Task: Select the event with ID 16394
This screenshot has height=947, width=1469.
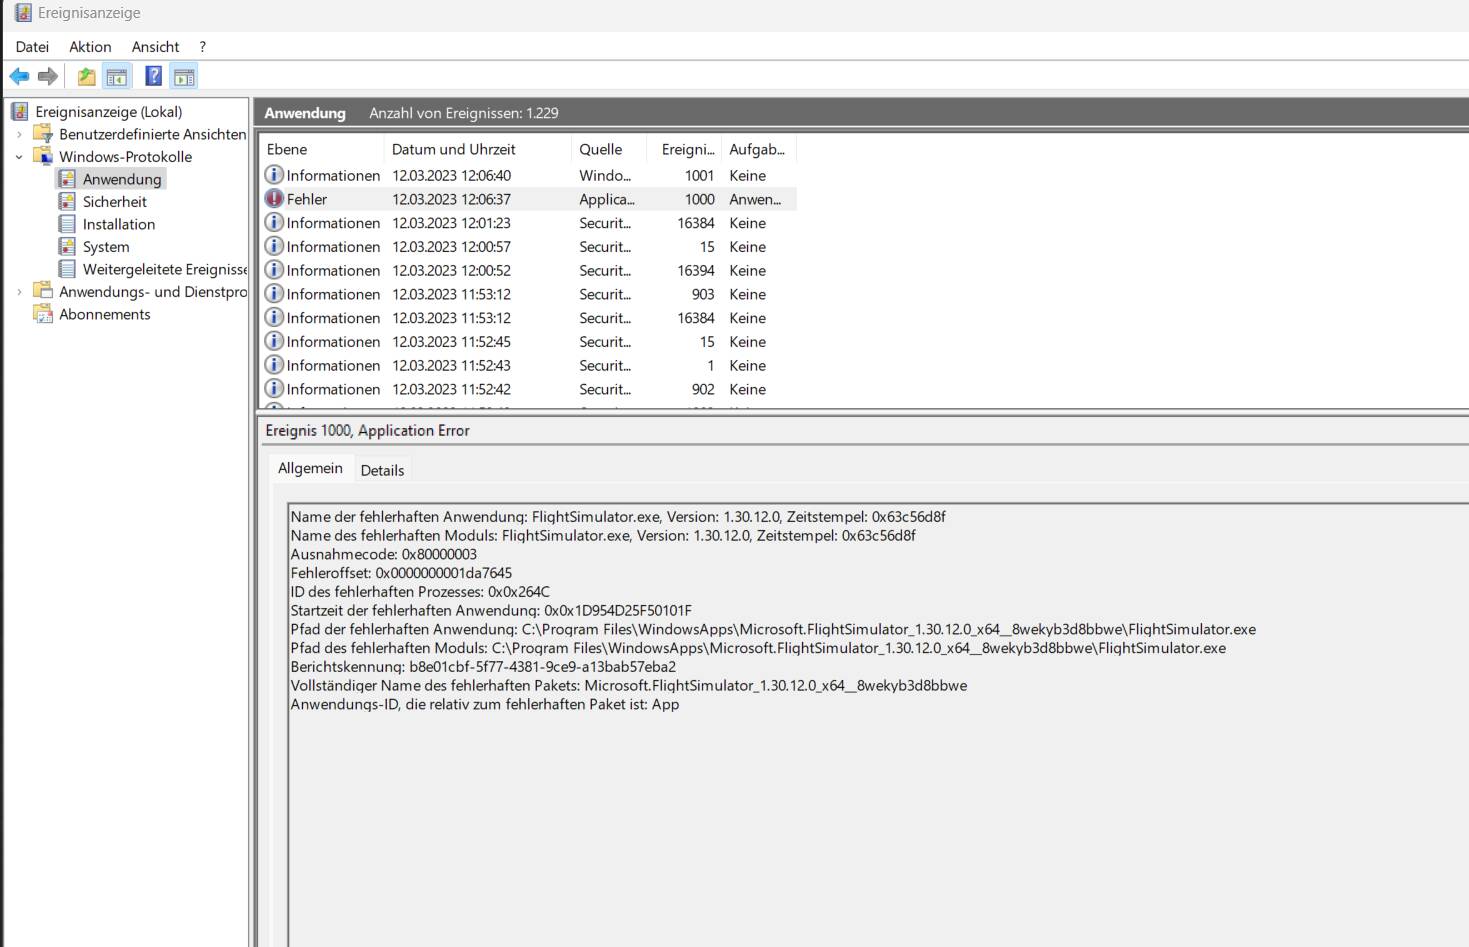Action: pyautogui.click(x=529, y=270)
